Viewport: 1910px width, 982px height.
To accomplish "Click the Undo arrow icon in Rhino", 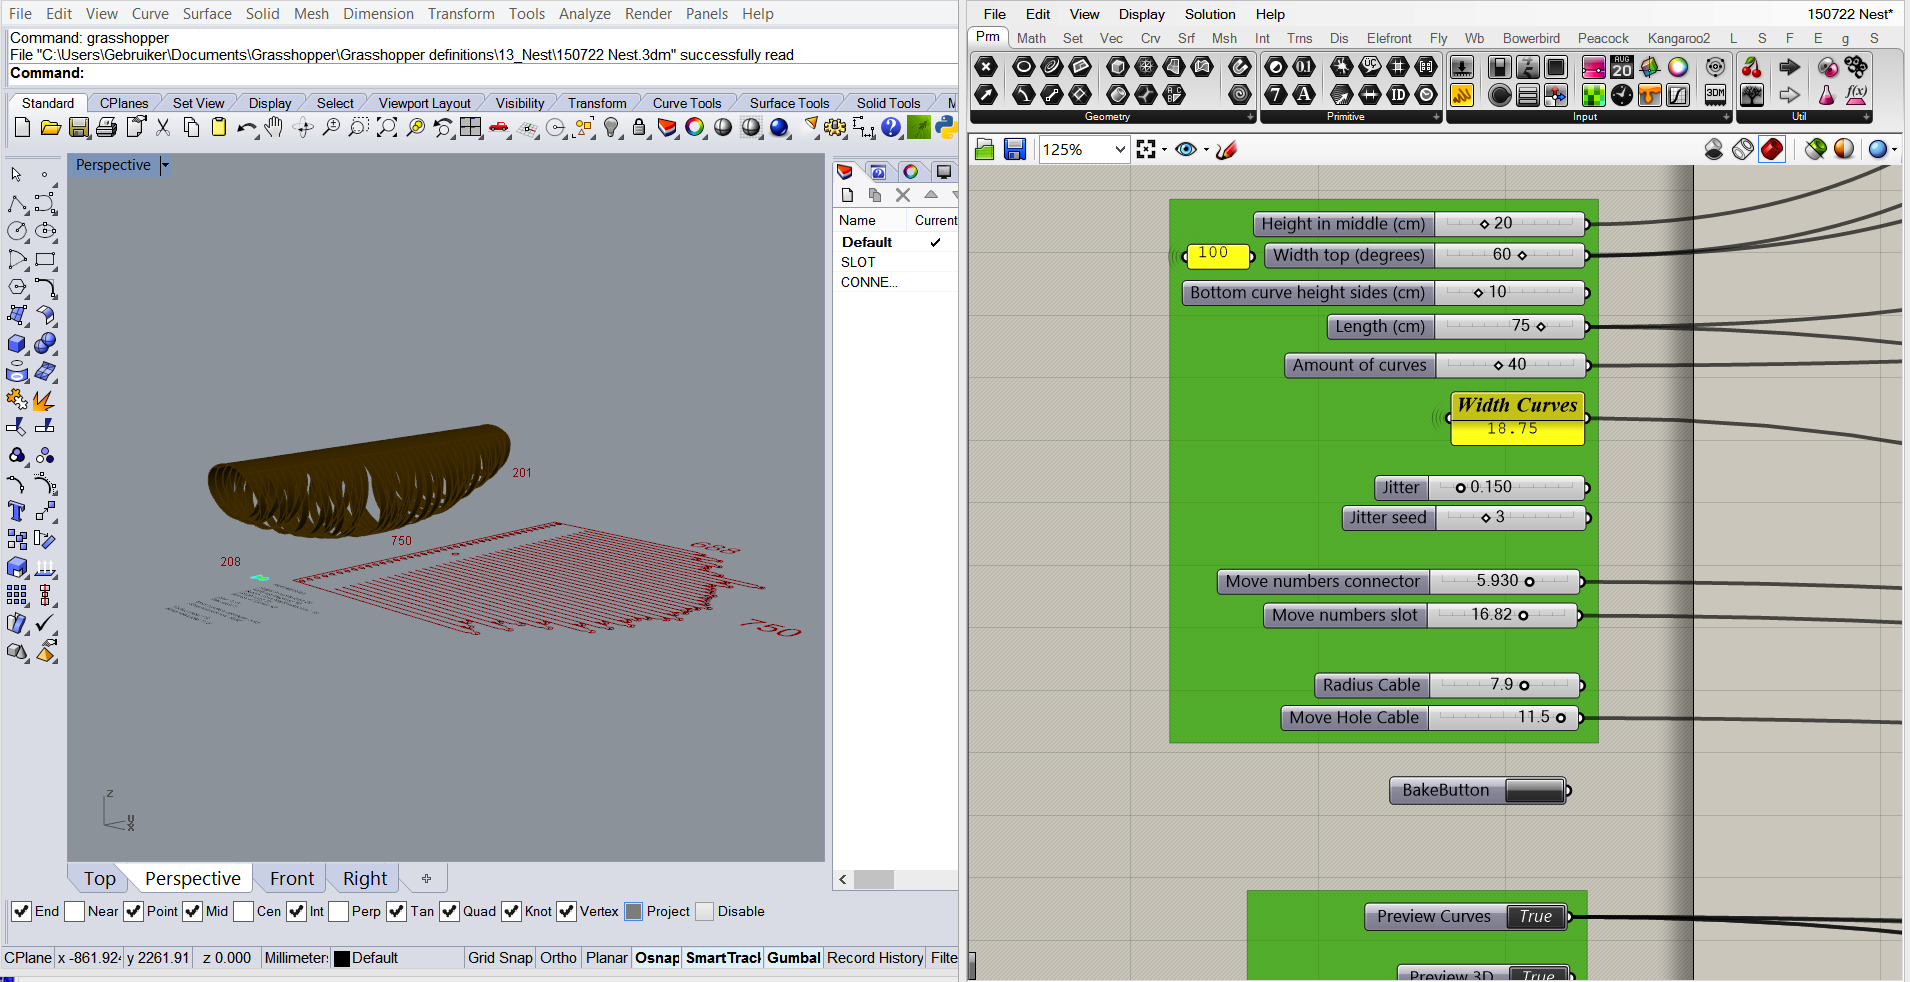I will click(x=247, y=128).
